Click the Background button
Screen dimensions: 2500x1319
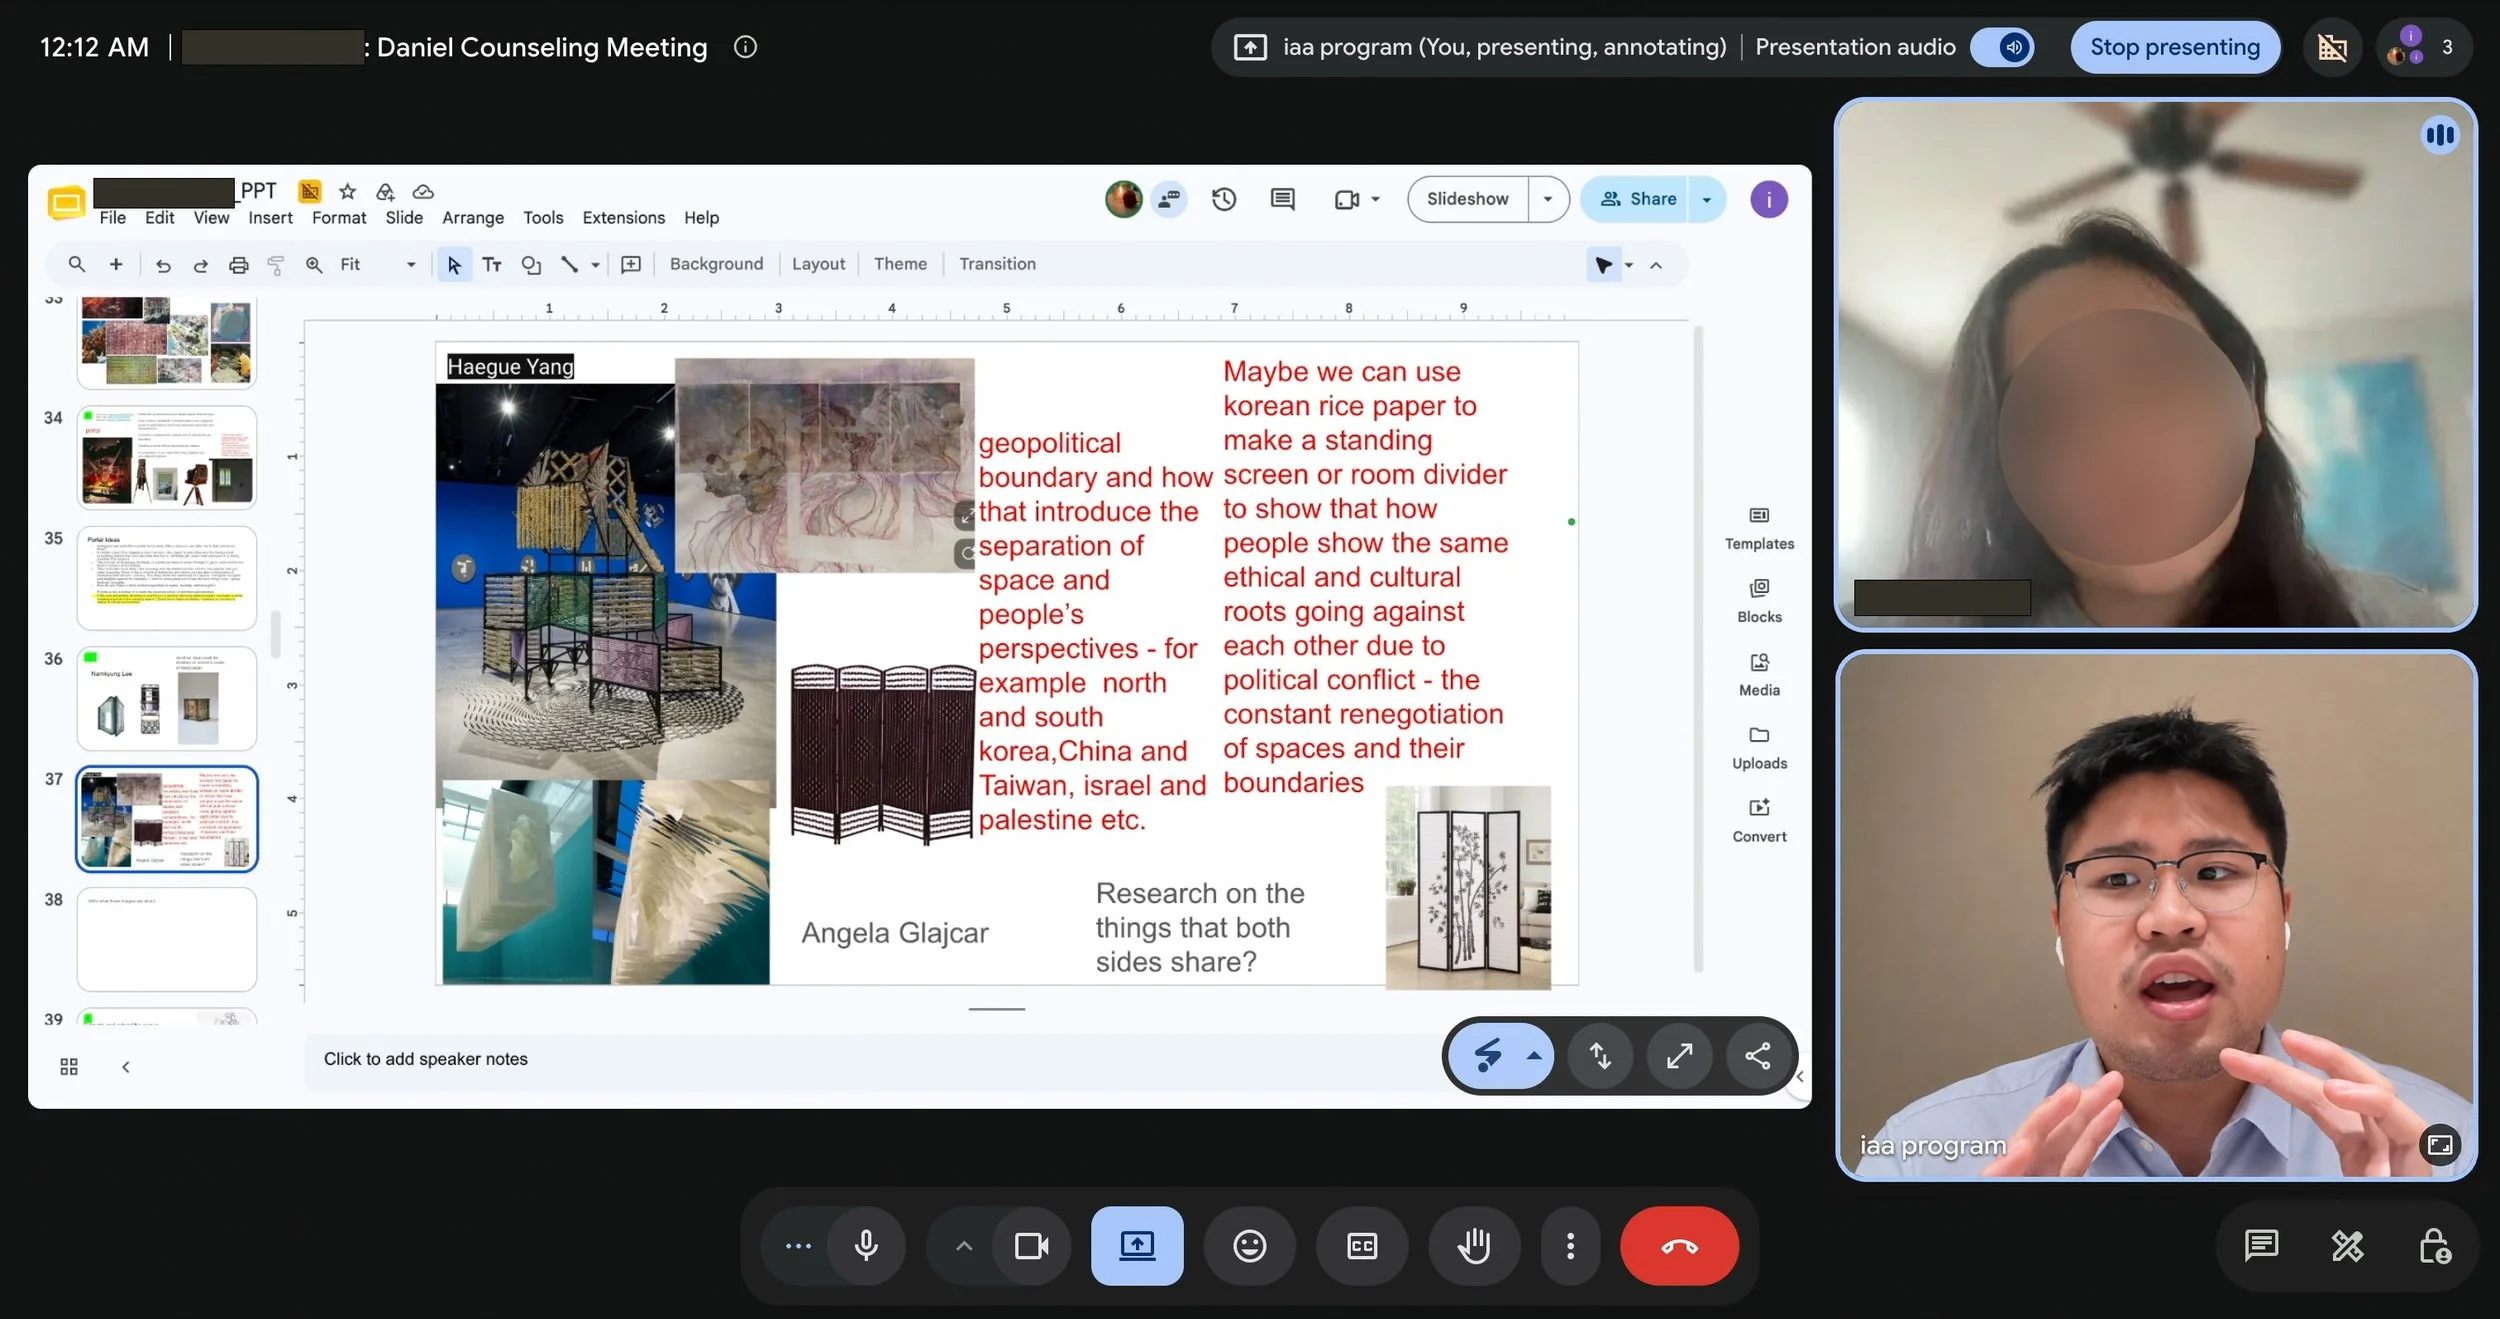pyautogui.click(x=716, y=264)
